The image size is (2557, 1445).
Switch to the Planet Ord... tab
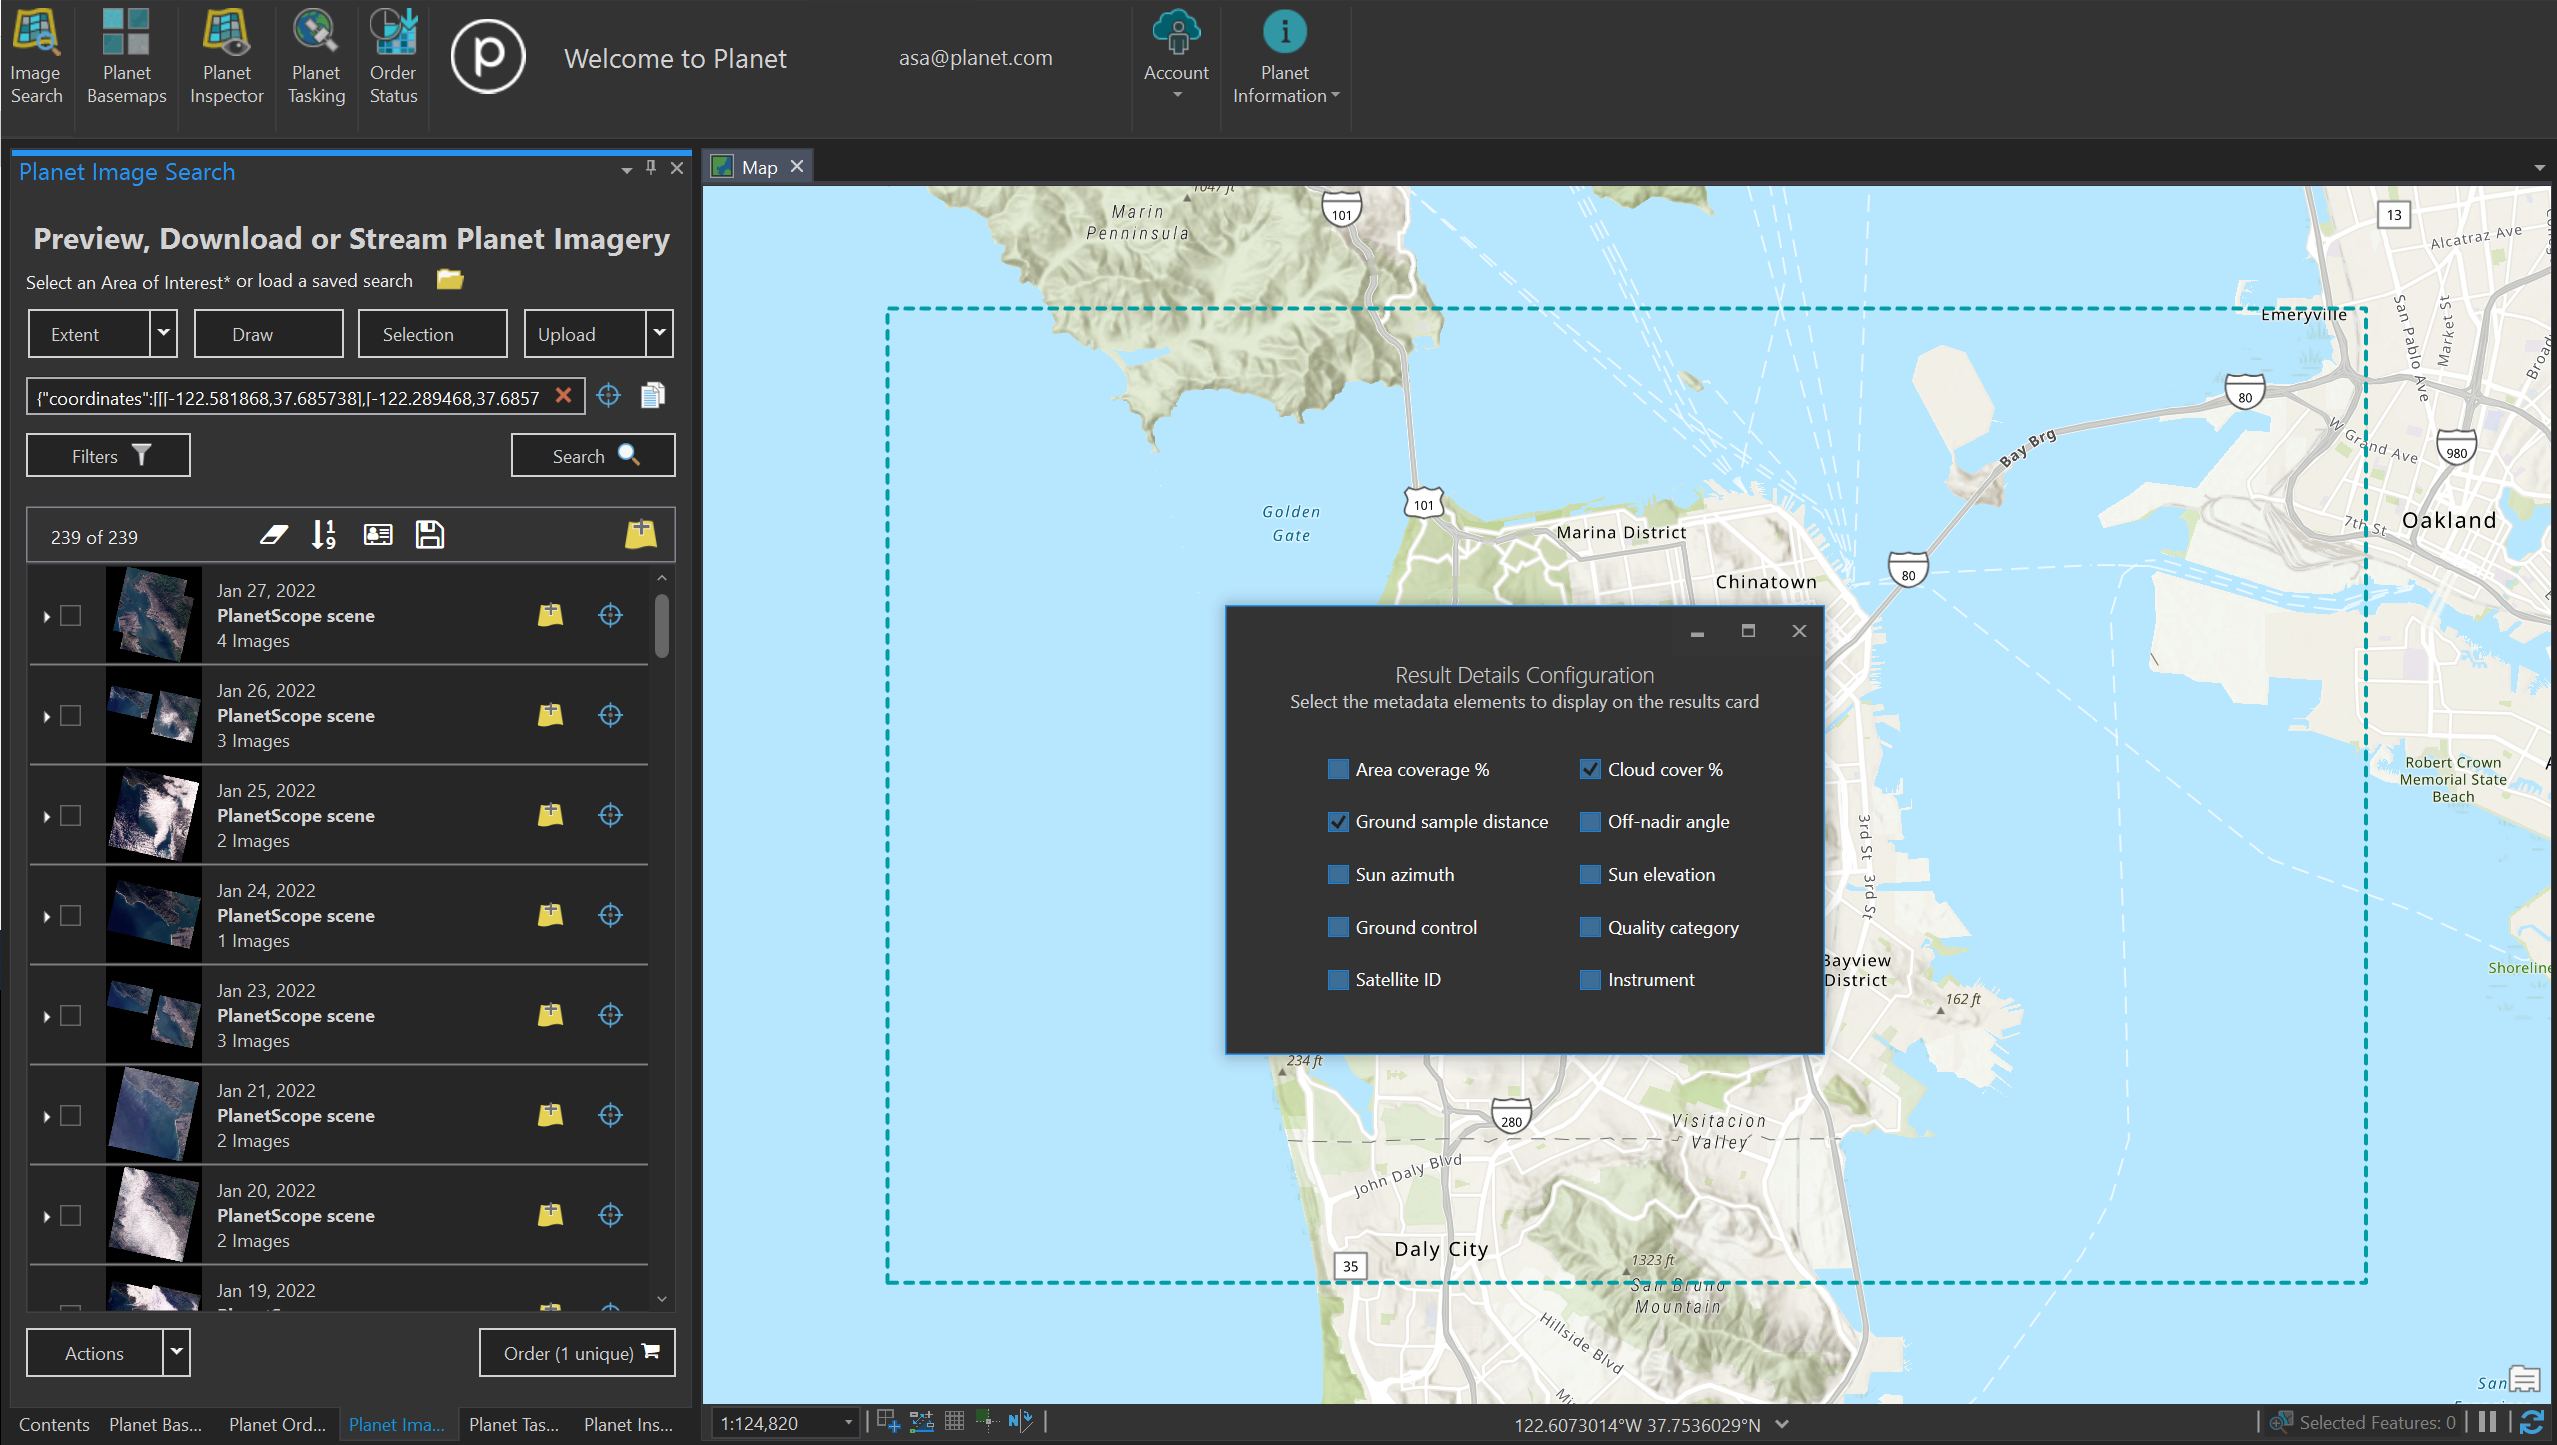(x=277, y=1424)
